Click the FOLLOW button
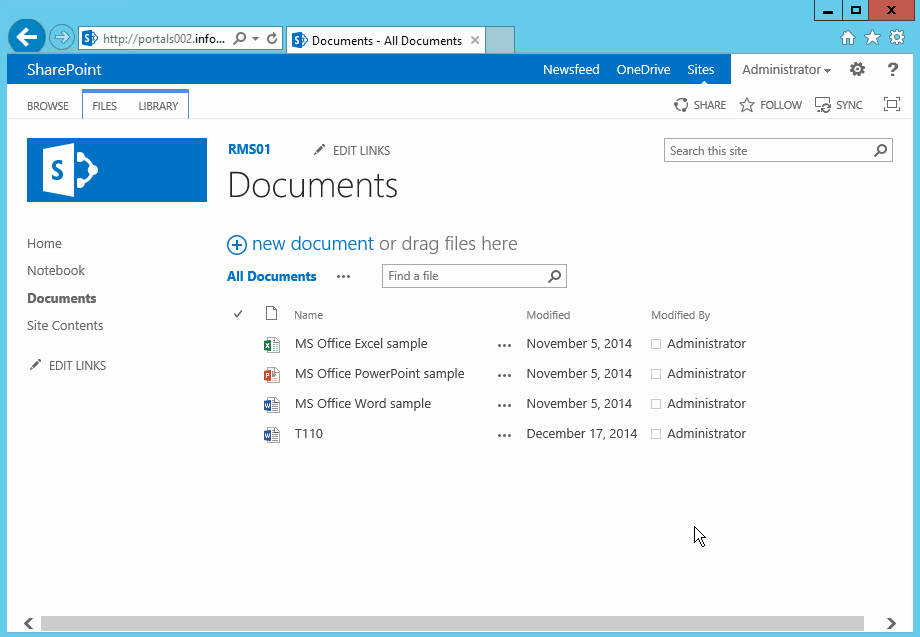Image resolution: width=920 pixels, height=637 pixels. [770, 105]
